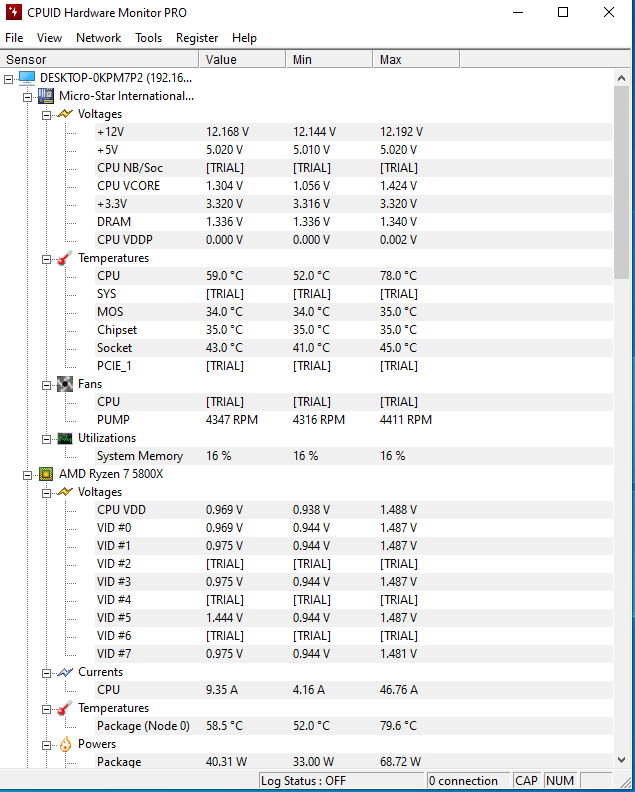Open the Network menu

click(x=99, y=38)
